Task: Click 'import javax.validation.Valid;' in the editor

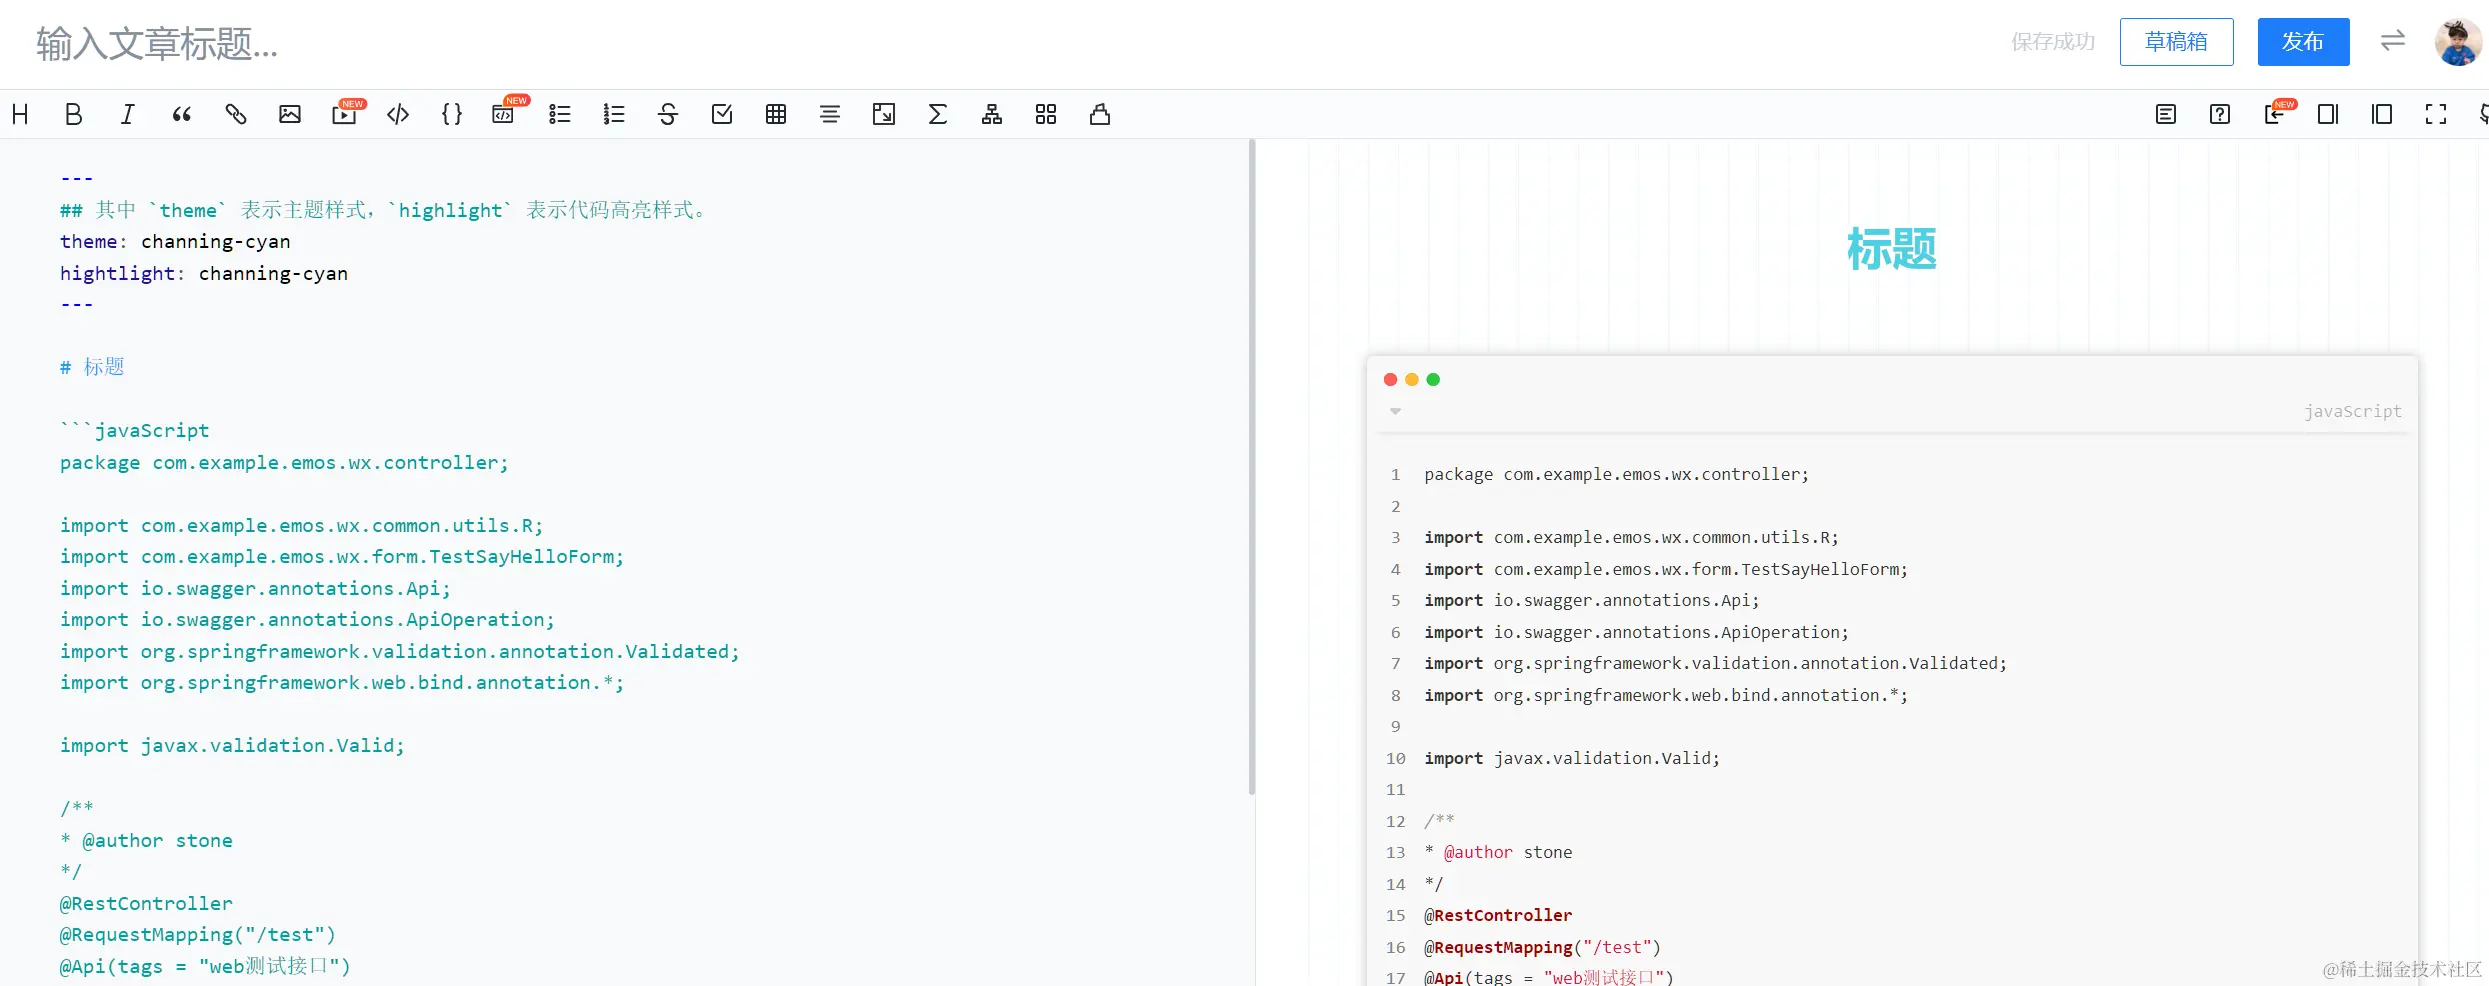Action: point(232,745)
